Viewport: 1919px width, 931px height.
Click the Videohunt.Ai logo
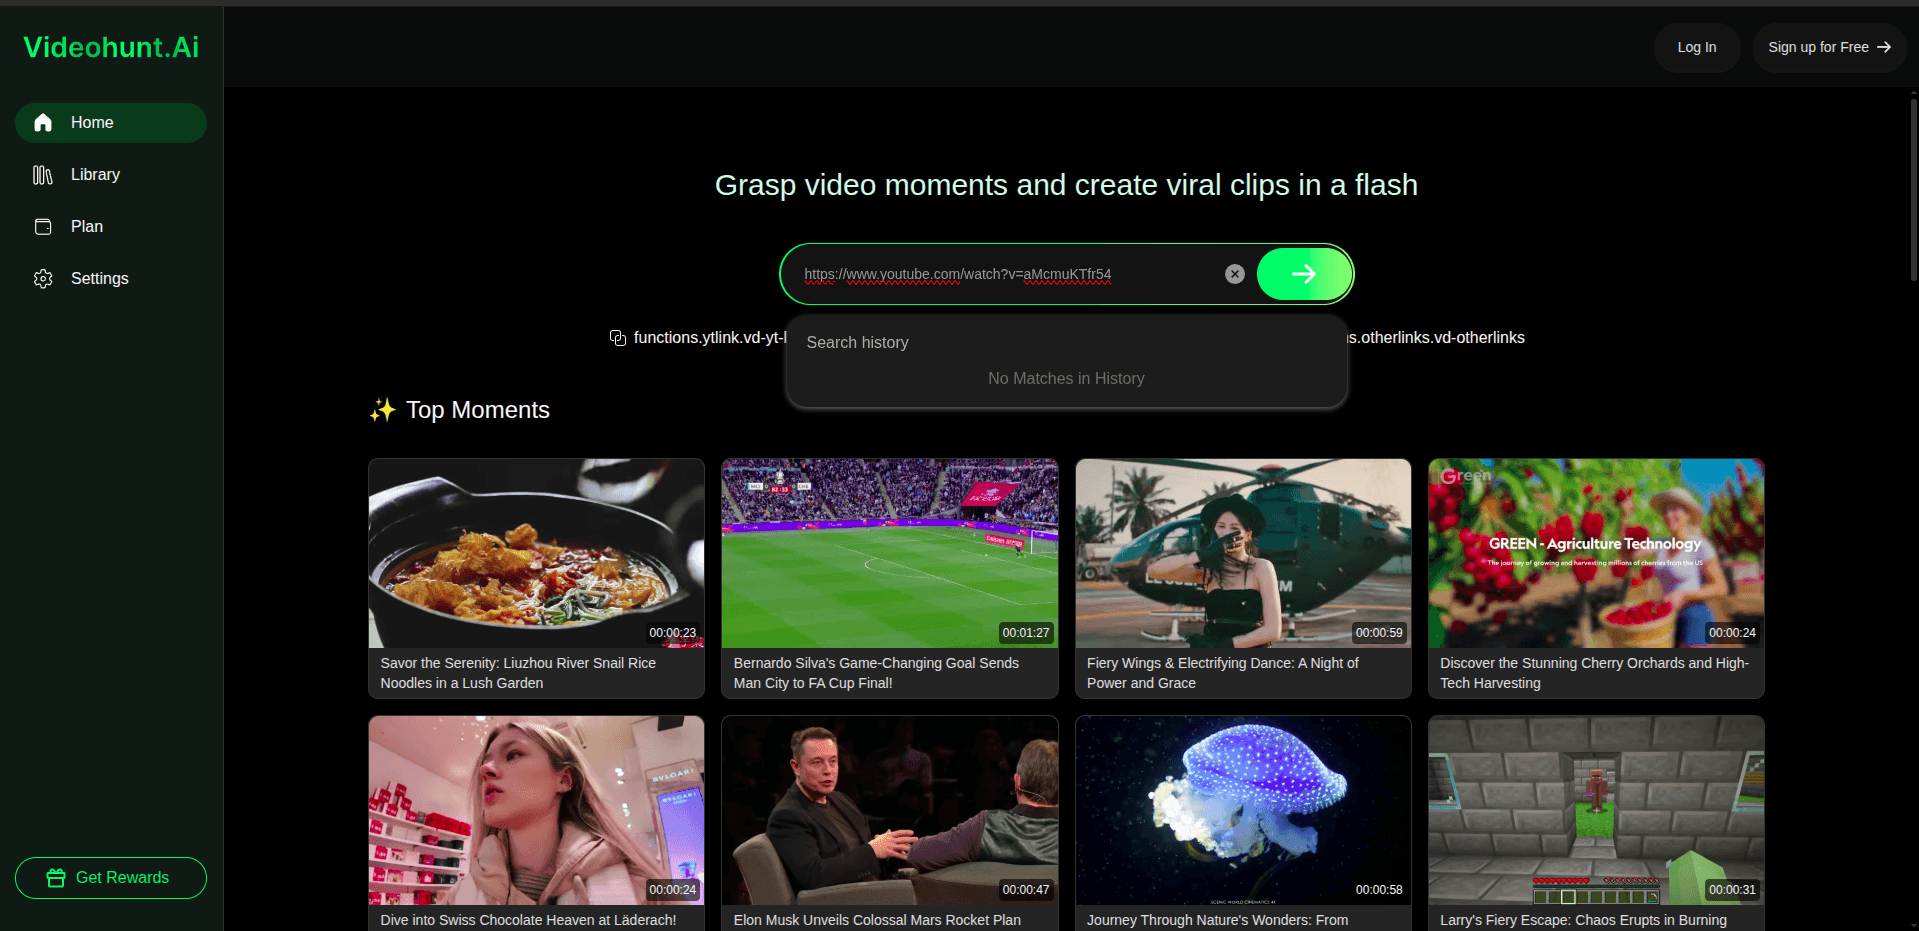[111, 47]
